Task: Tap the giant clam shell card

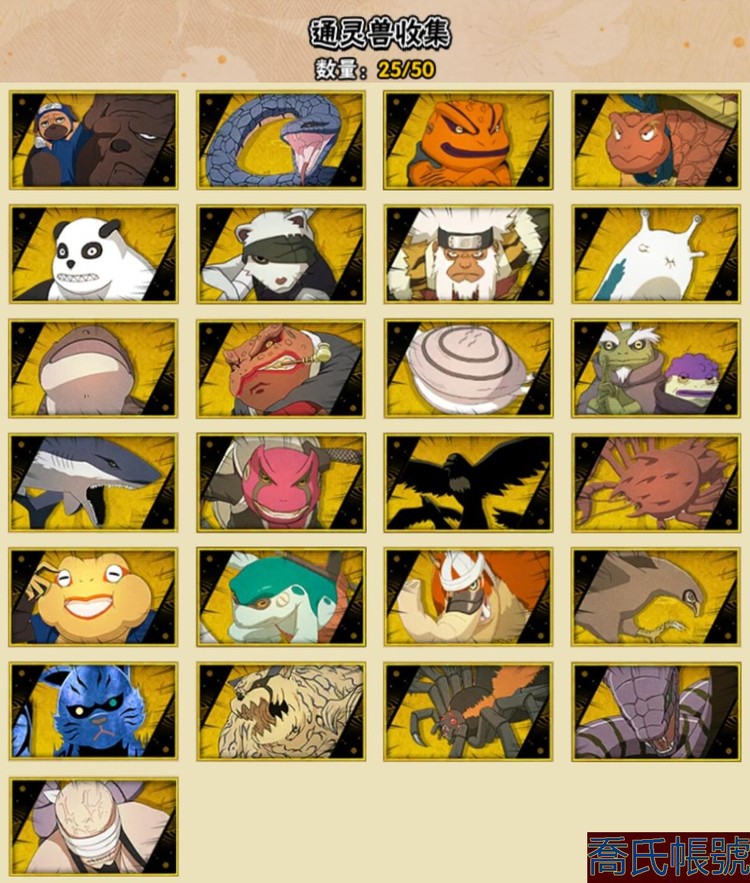Action: pyautogui.click(x=468, y=368)
